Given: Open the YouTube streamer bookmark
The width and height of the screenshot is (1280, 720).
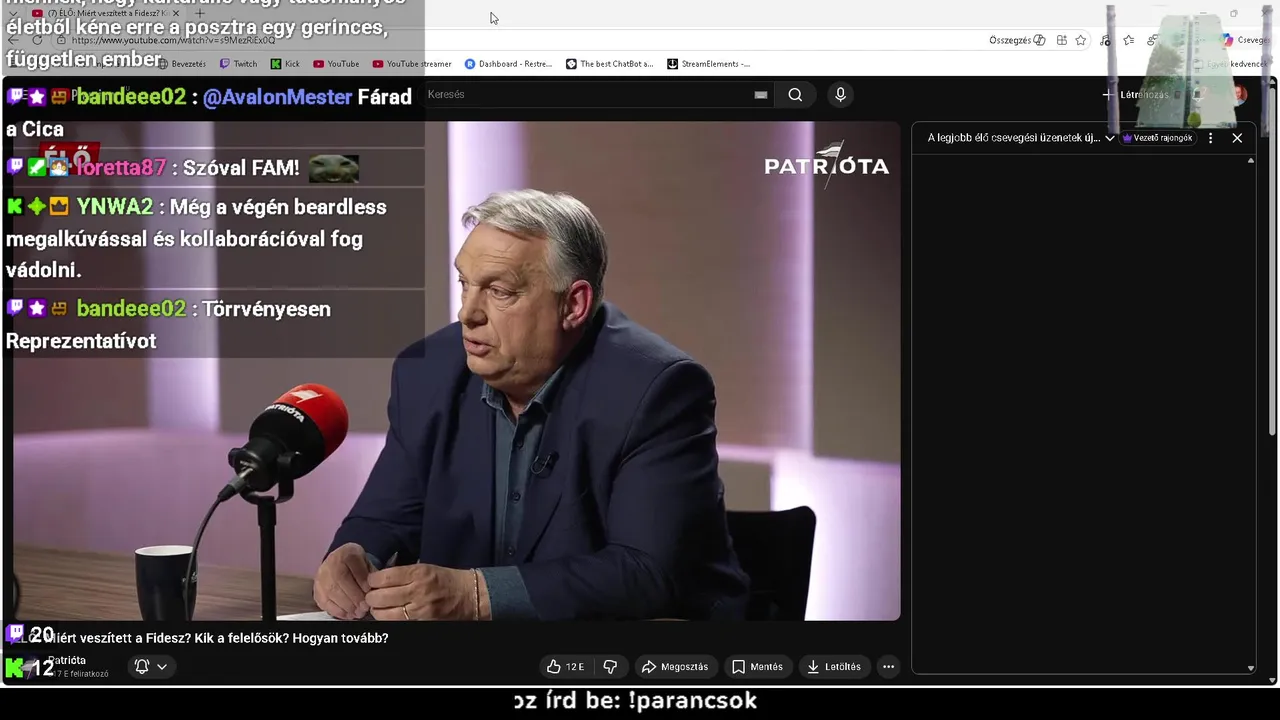Looking at the screenshot, I should pyautogui.click(x=412, y=64).
